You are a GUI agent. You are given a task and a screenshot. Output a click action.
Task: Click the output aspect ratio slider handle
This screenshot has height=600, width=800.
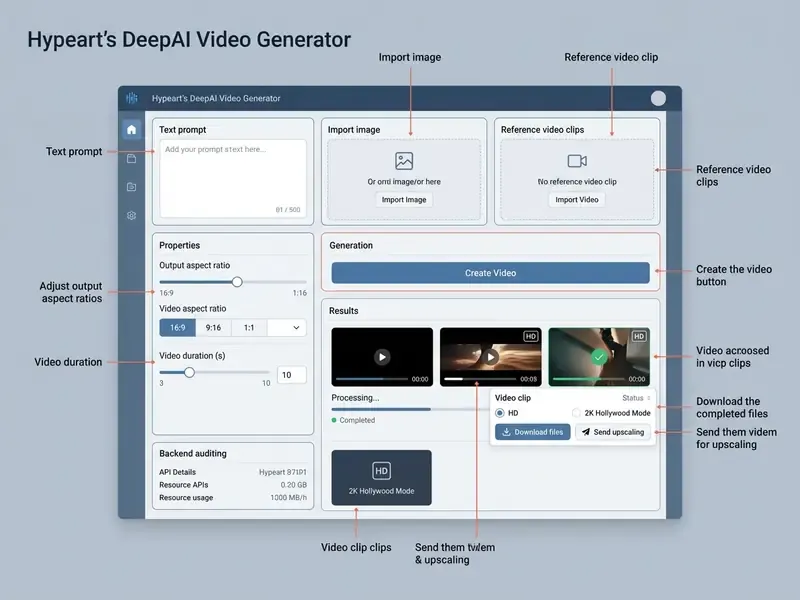(237, 282)
